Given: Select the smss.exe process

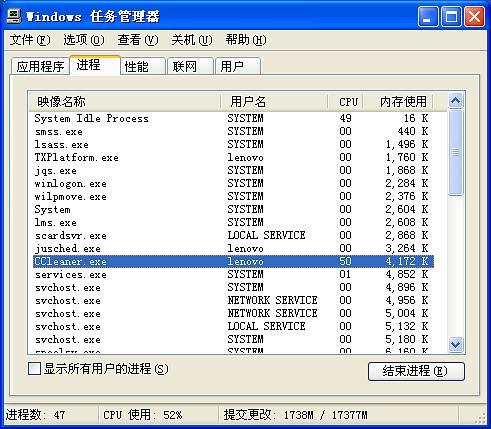Looking at the screenshot, I should [233, 131].
